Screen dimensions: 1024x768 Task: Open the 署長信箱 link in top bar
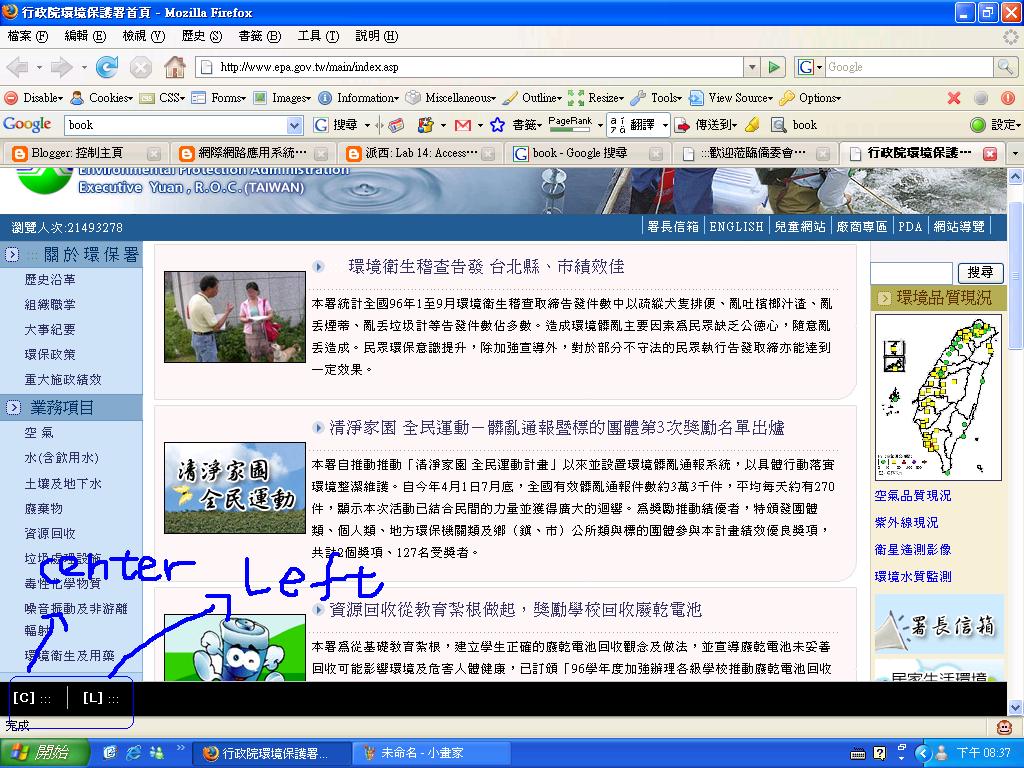[673, 227]
